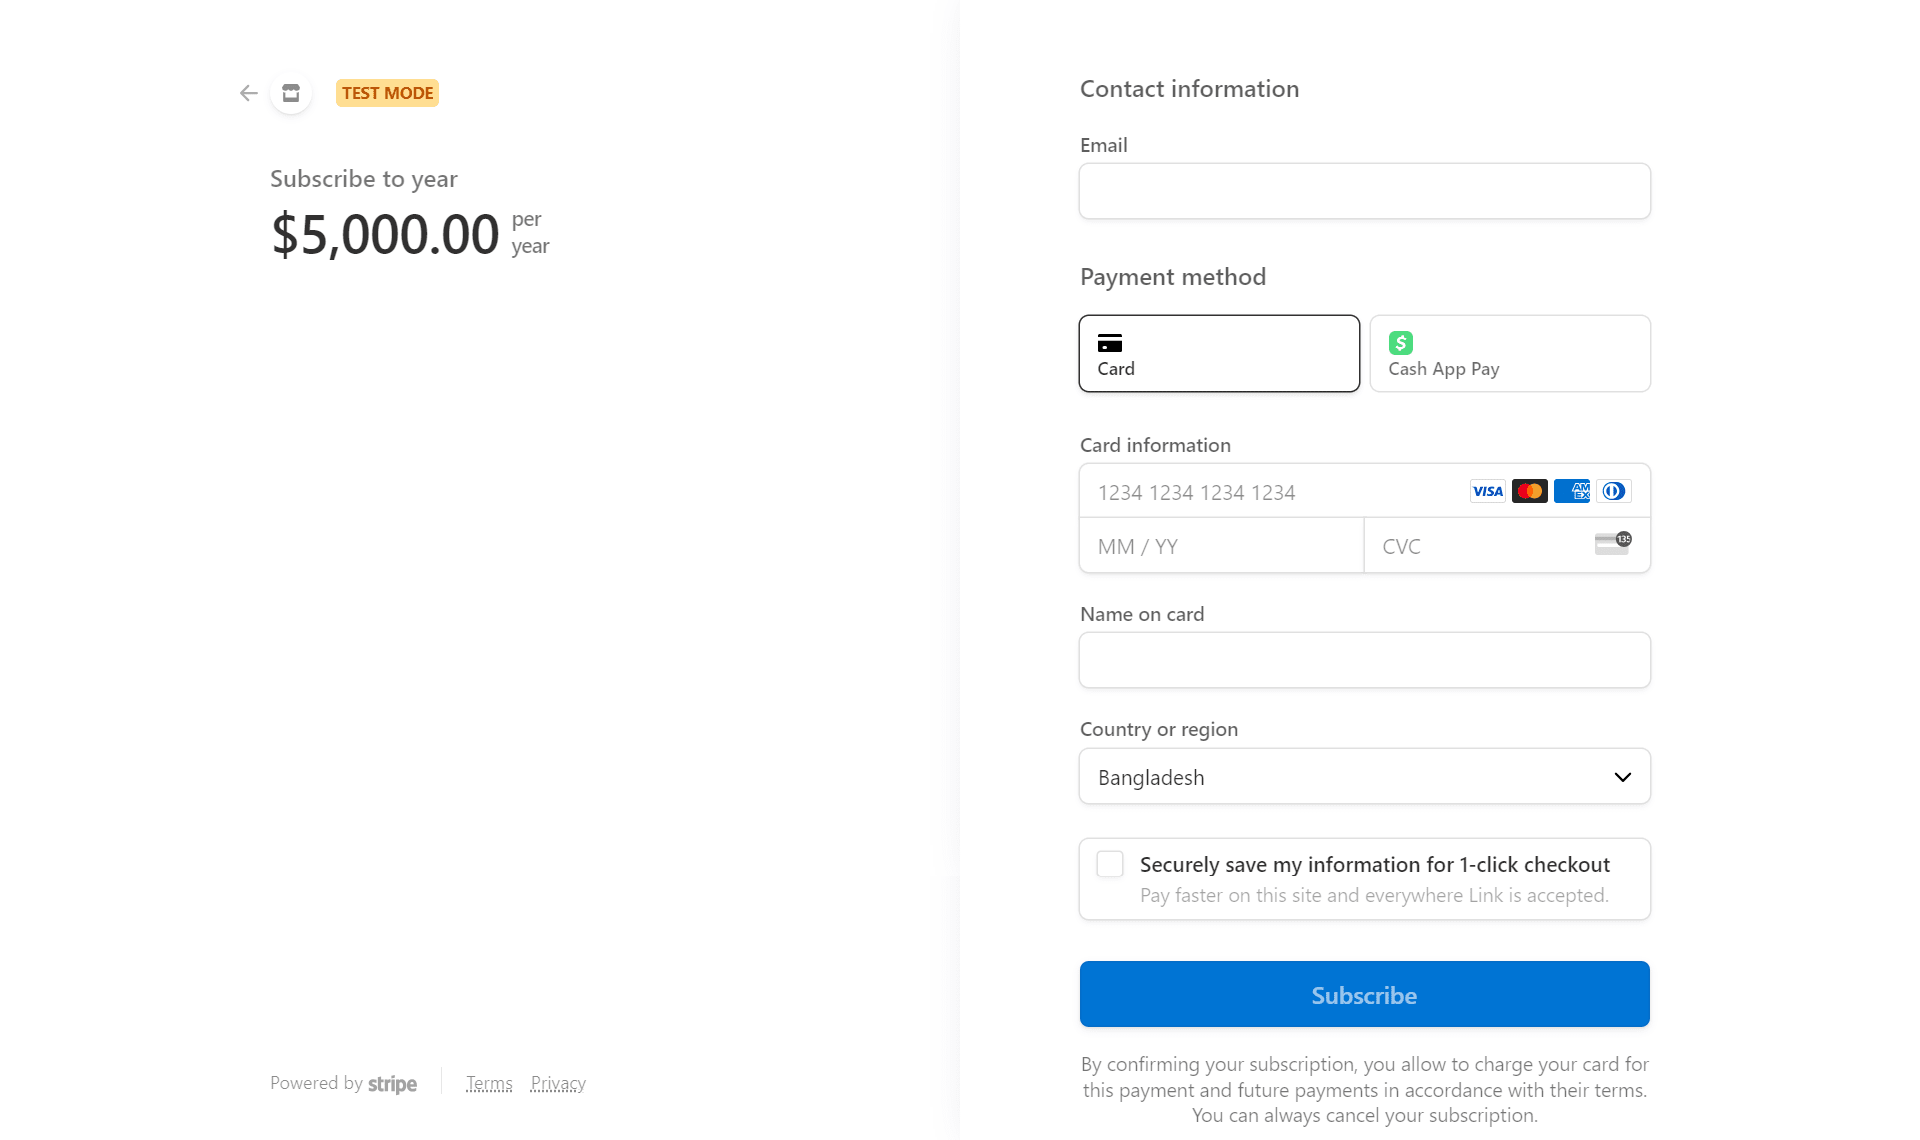The height and width of the screenshot is (1140, 1920).
Task: Click the Subscribe button
Action: pos(1364,995)
